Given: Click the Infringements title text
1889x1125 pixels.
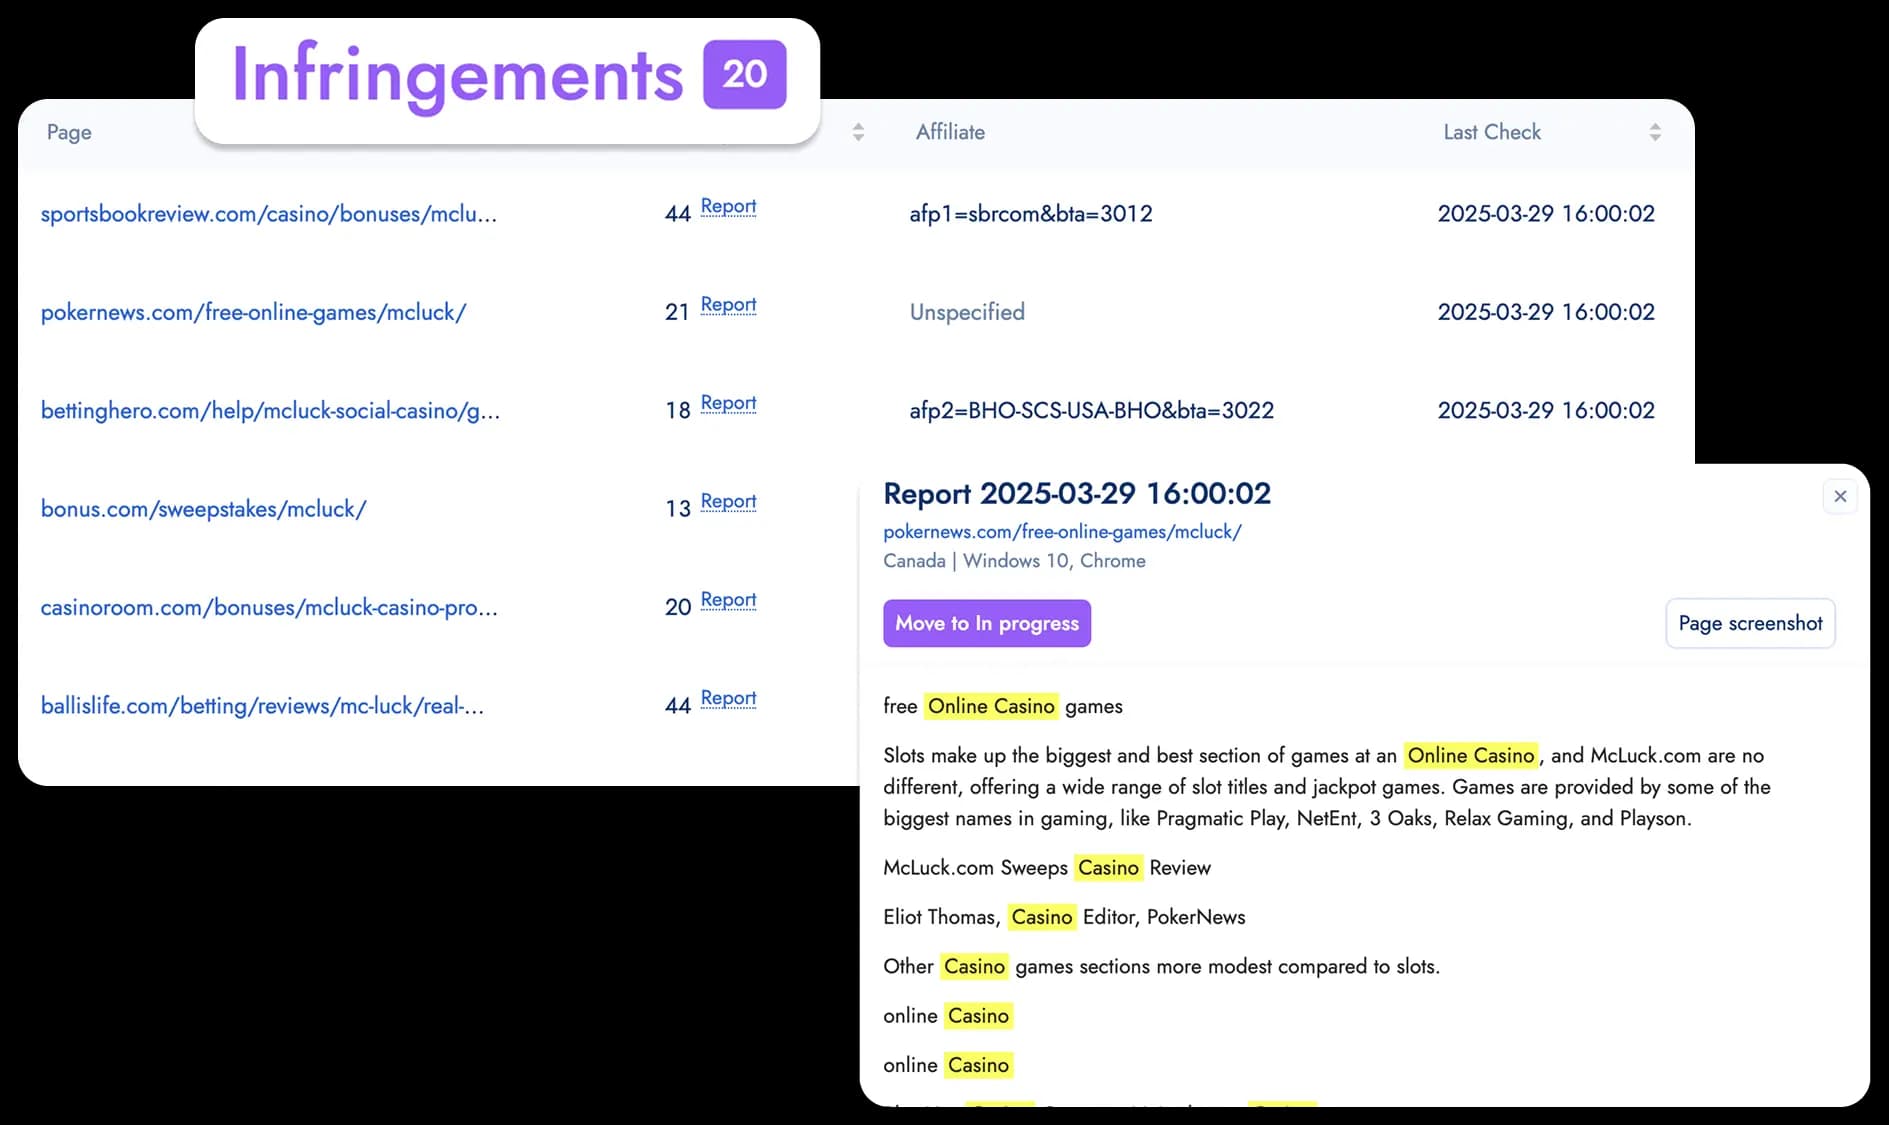Looking at the screenshot, I should (458, 76).
